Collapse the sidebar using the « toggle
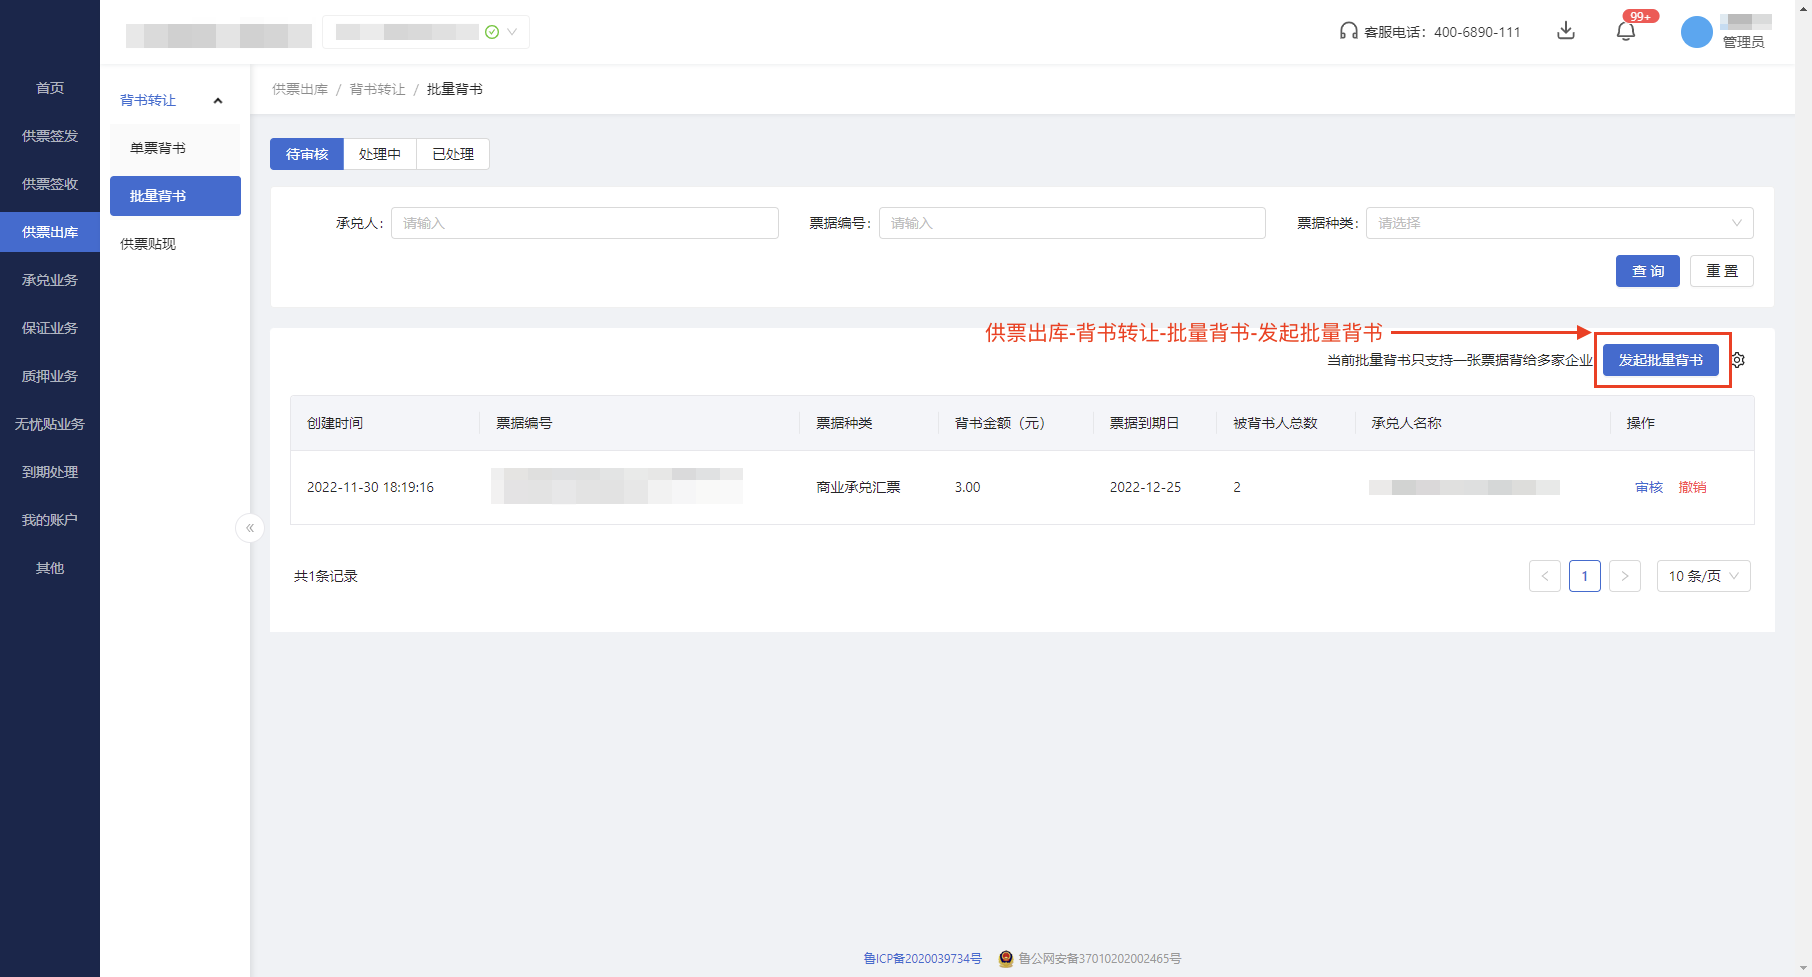The height and width of the screenshot is (977, 1812). 249,528
